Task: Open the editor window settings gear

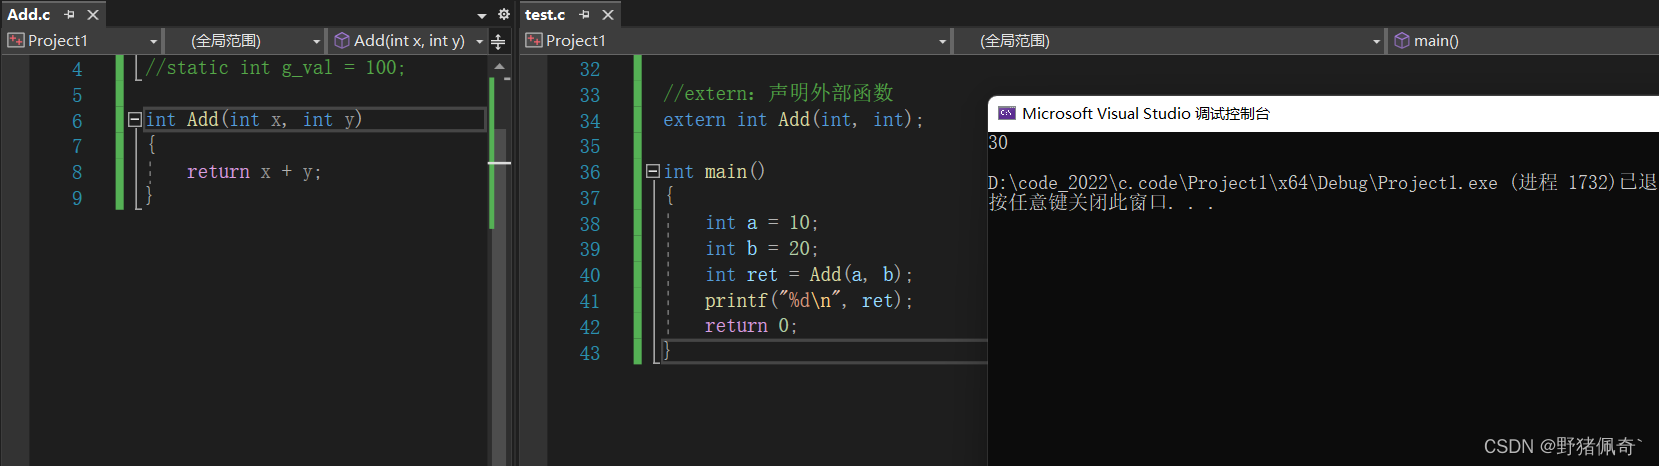Action: 504,15
